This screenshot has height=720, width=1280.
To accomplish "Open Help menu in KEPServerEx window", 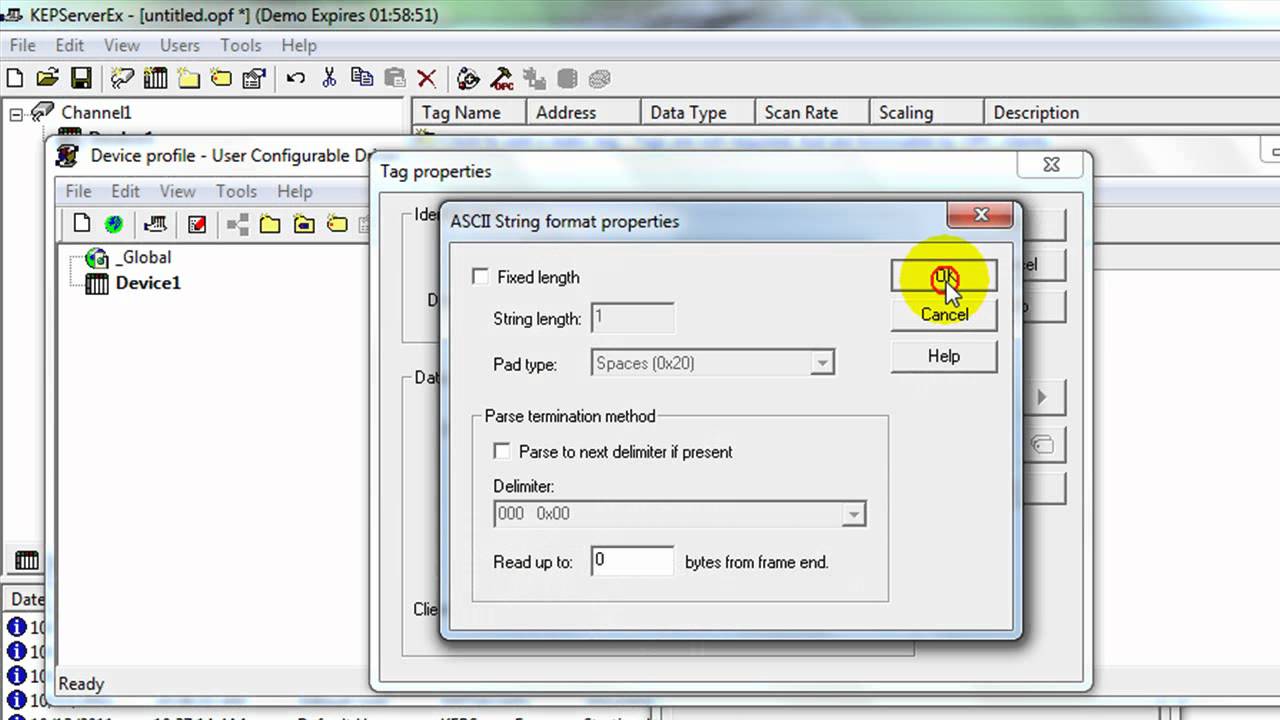I will [x=299, y=45].
